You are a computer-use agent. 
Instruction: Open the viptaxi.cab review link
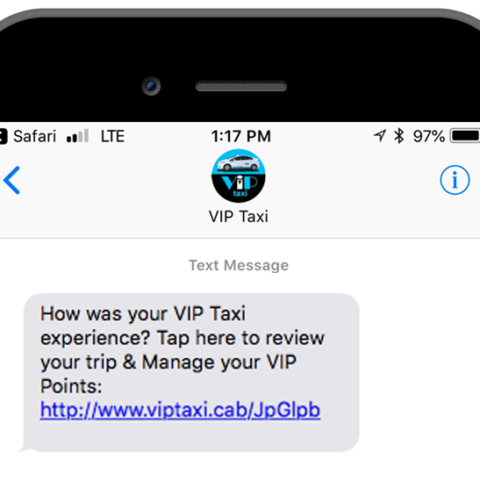(x=180, y=410)
